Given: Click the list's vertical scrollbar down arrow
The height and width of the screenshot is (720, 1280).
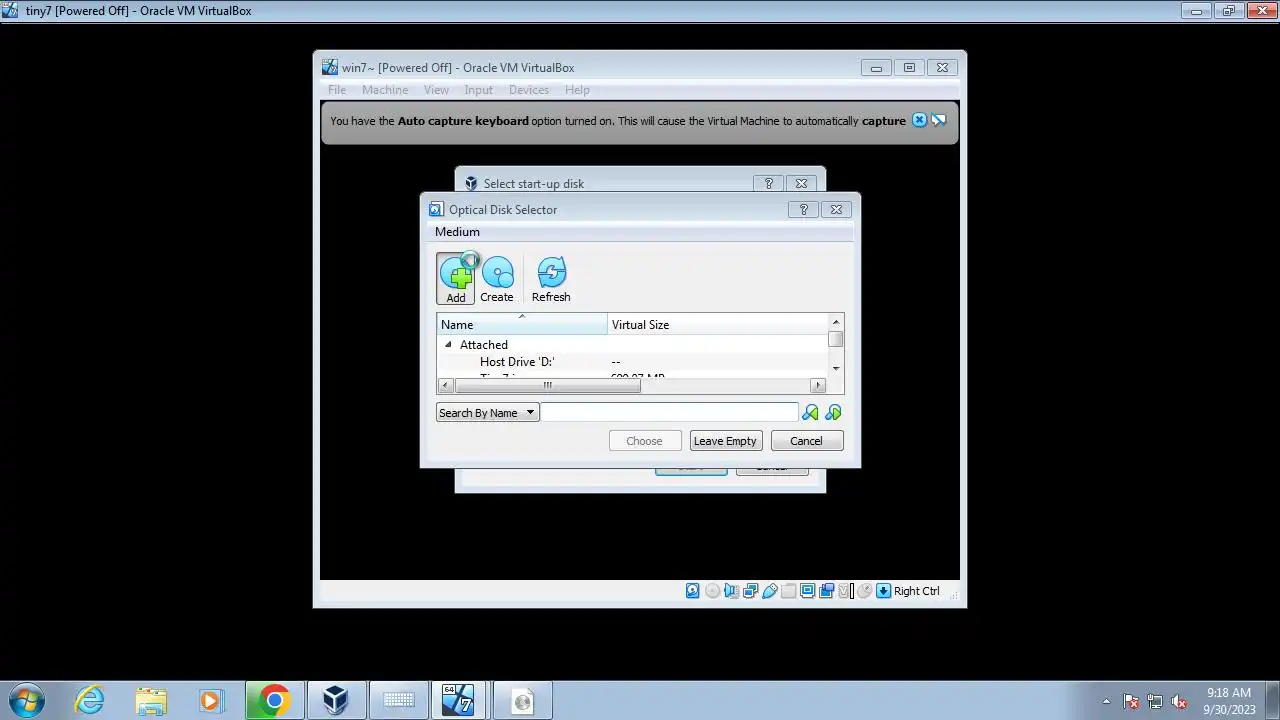Looking at the screenshot, I should tap(836, 368).
